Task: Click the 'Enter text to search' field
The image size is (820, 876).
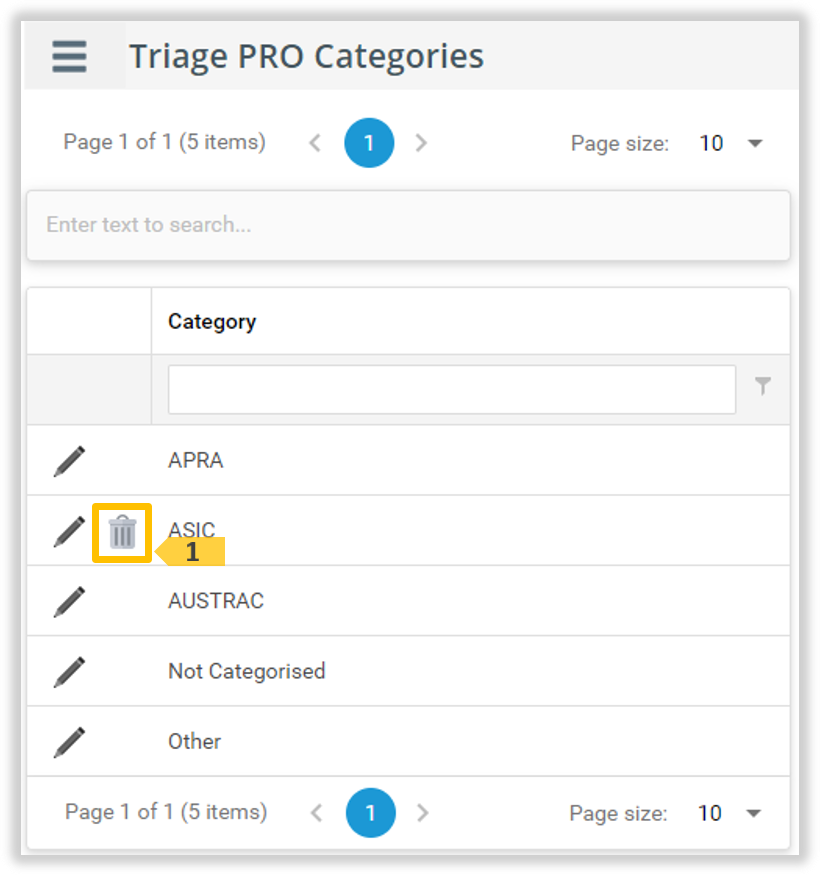Action: pos(408,225)
